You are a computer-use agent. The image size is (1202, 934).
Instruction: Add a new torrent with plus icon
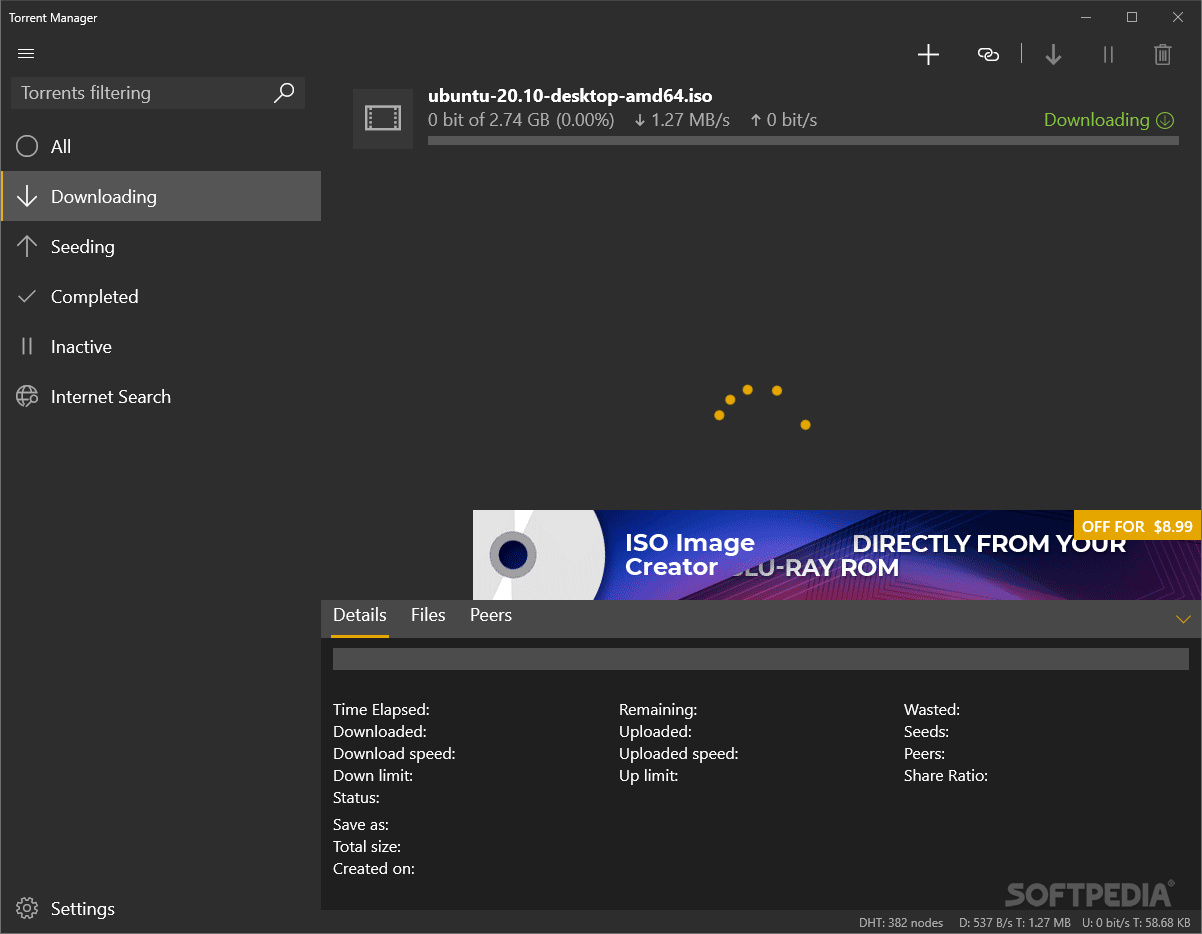(x=929, y=55)
